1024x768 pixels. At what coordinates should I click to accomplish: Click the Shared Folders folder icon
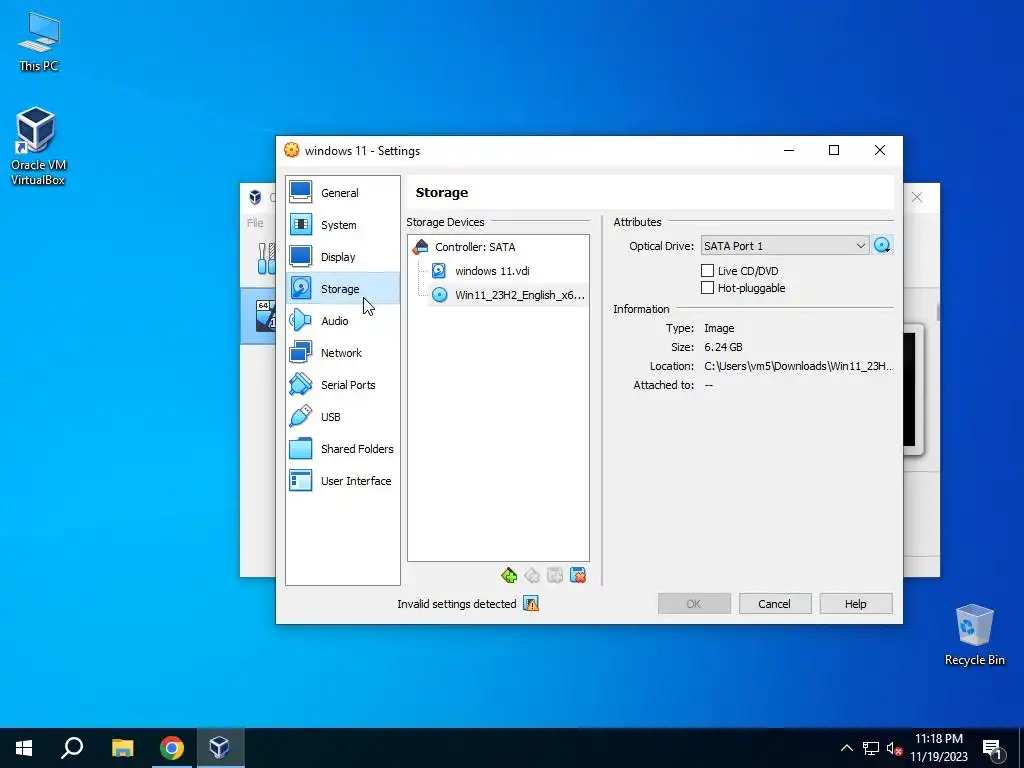click(300, 448)
